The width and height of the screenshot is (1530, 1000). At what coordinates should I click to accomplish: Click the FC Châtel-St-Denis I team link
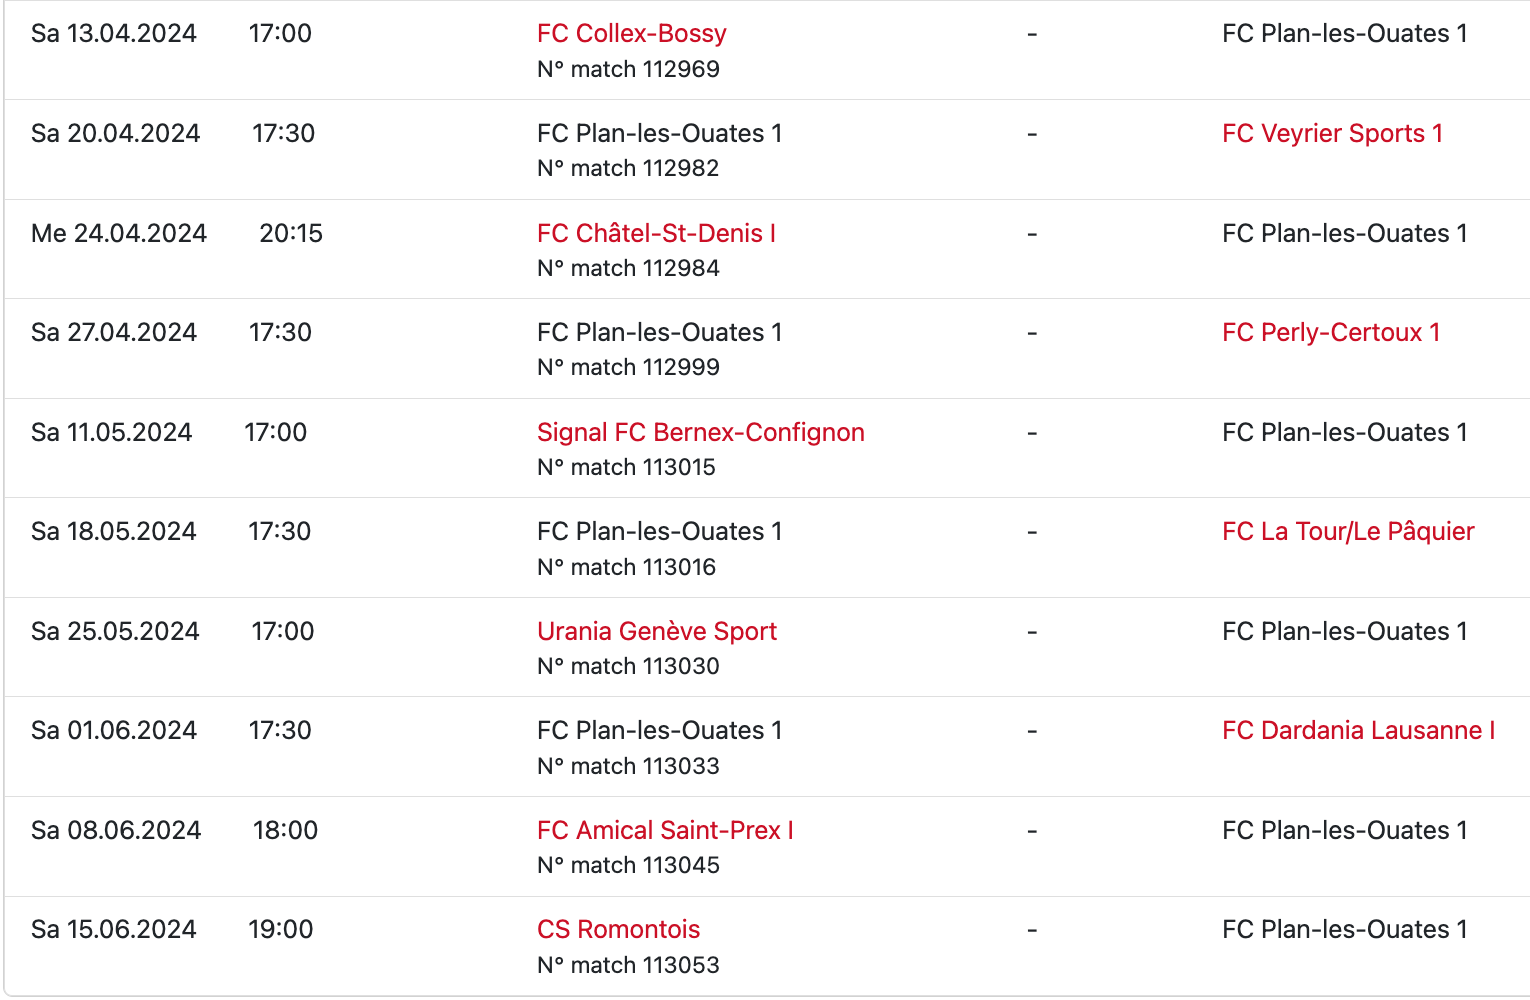click(x=656, y=234)
